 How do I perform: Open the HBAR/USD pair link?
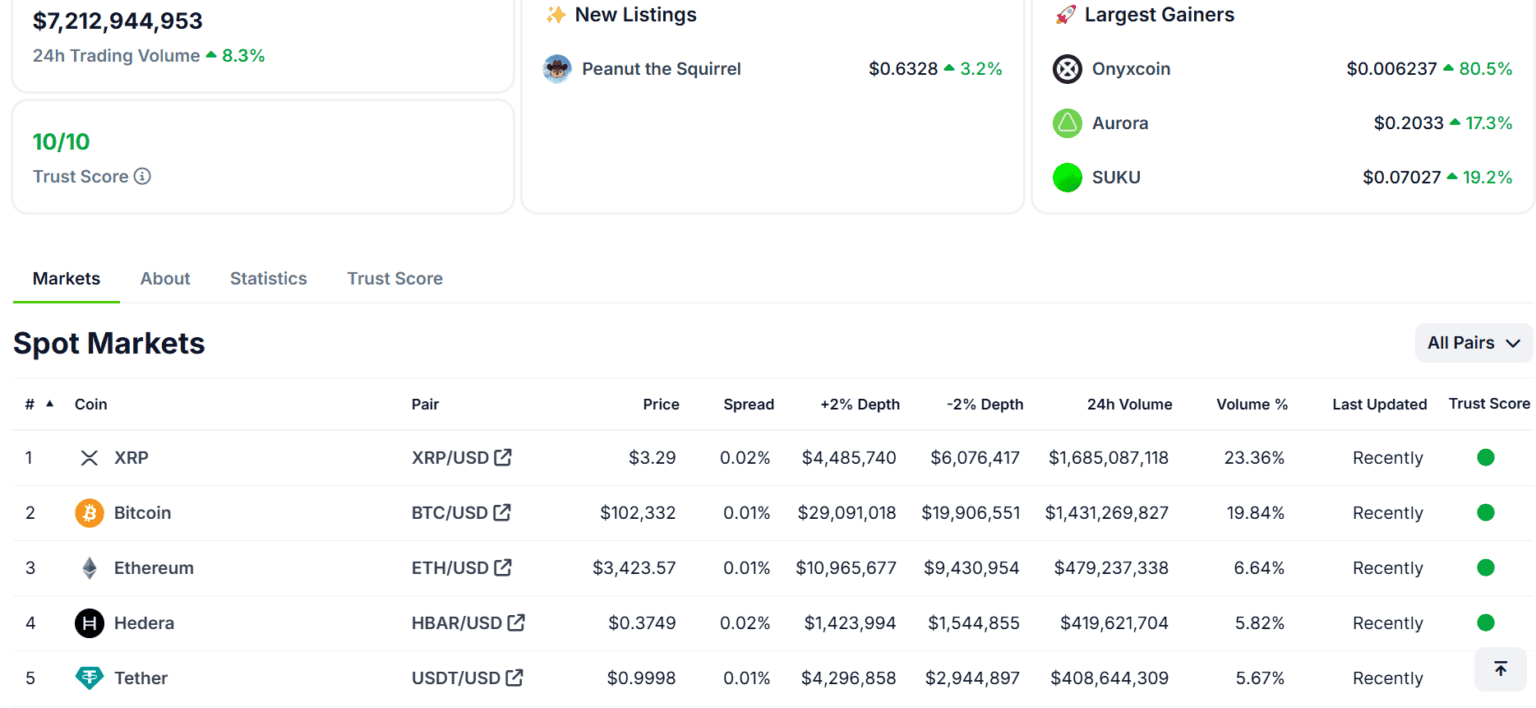click(456, 623)
